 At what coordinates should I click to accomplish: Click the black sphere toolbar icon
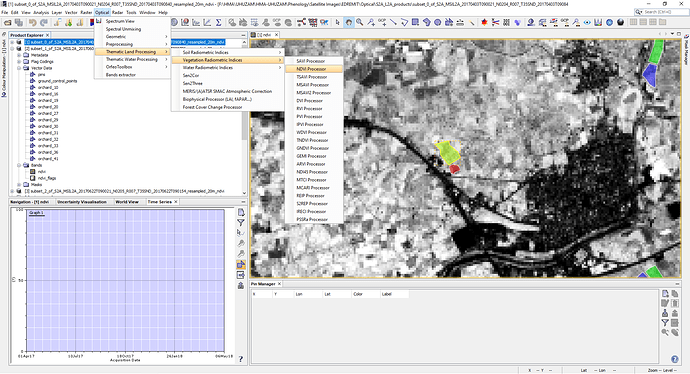pos(620,22)
